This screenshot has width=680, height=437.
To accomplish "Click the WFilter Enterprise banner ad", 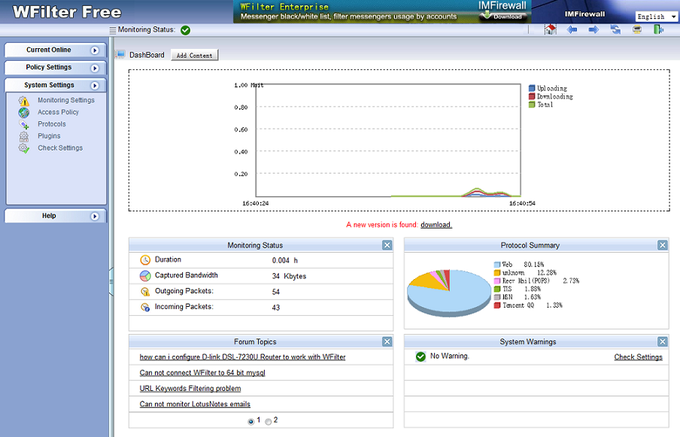I will [x=382, y=12].
